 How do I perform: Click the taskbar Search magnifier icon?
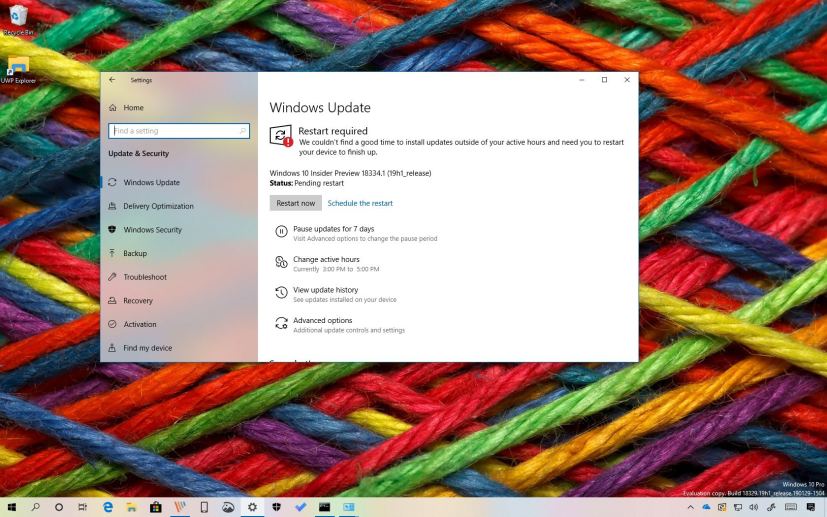(35, 507)
